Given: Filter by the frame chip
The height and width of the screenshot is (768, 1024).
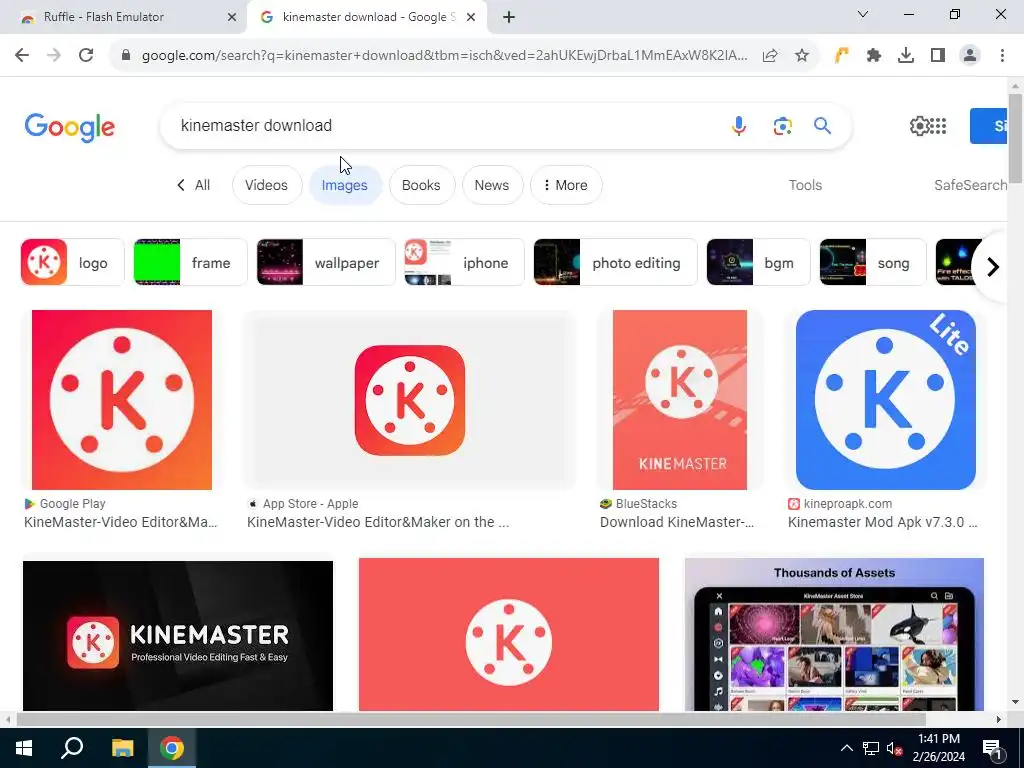Looking at the screenshot, I should pyautogui.click(x=190, y=263).
